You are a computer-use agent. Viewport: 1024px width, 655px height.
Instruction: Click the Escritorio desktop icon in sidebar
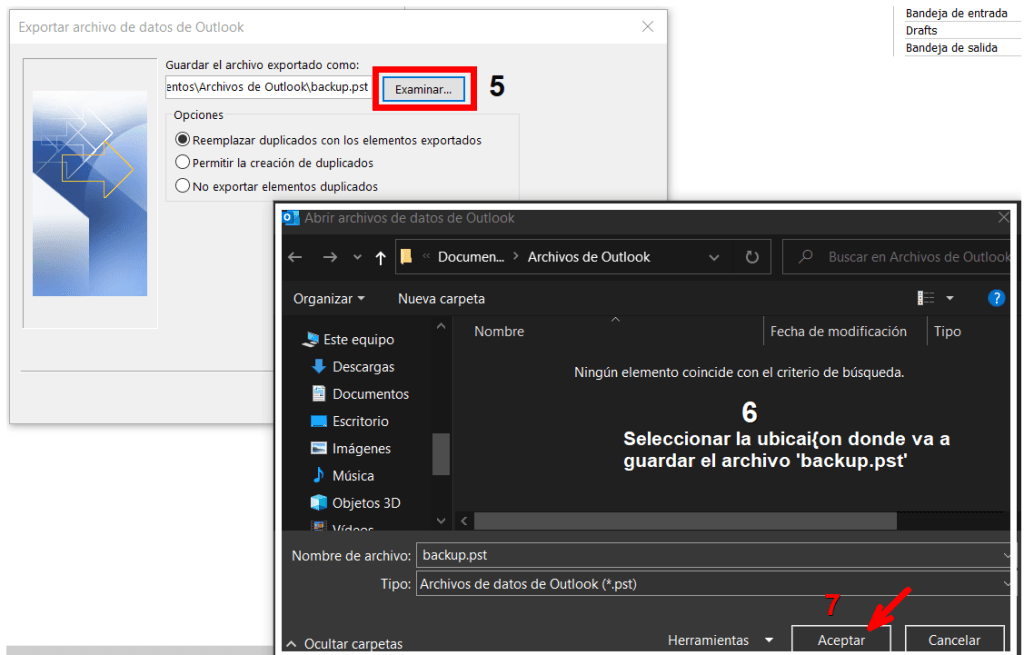click(319, 421)
